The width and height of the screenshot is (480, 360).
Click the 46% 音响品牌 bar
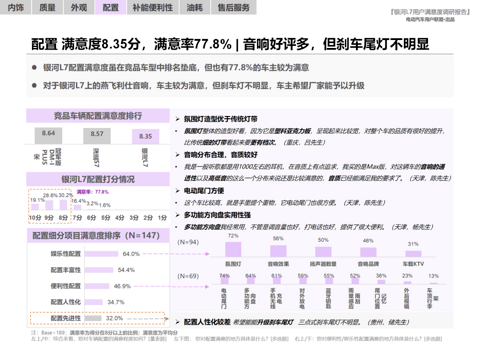click(x=368, y=252)
